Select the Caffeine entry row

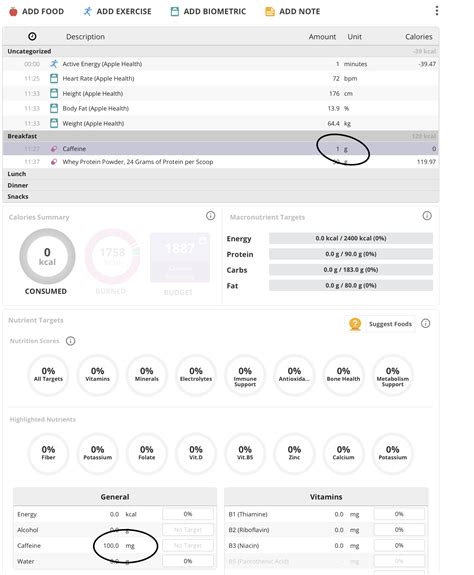point(221,149)
